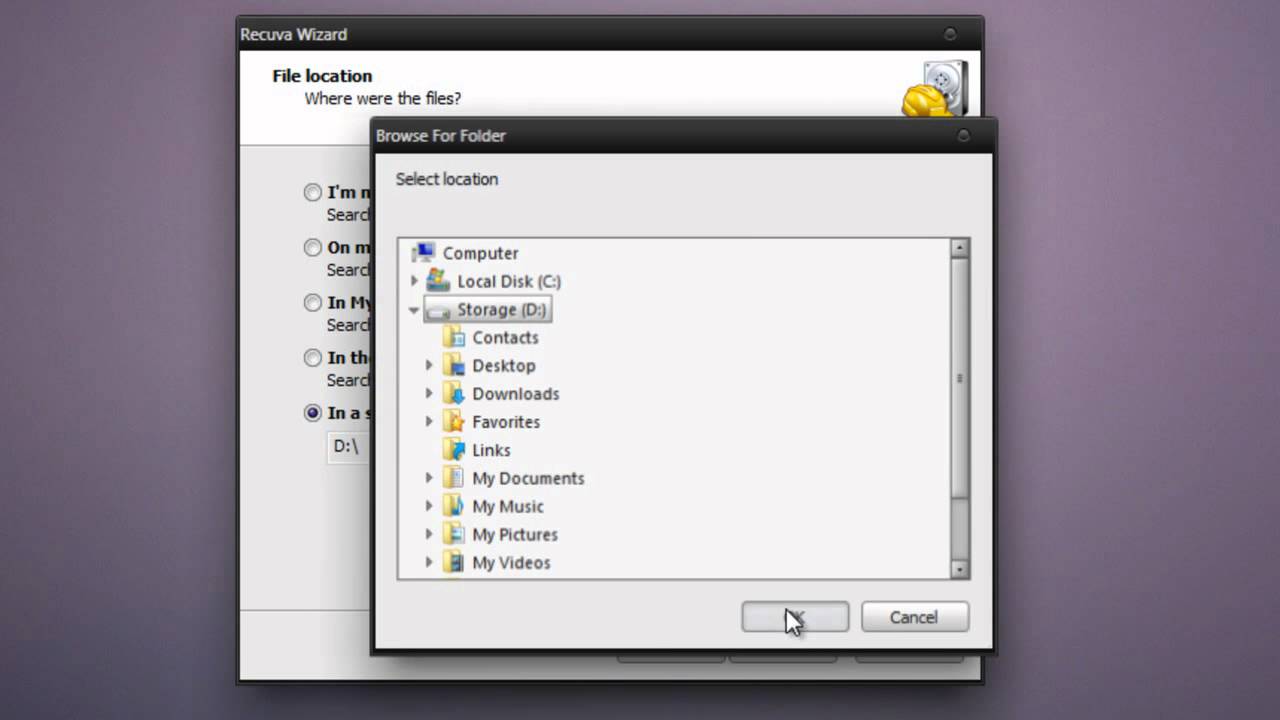Click Cancel in Browse For Folder dialog

(x=915, y=617)
